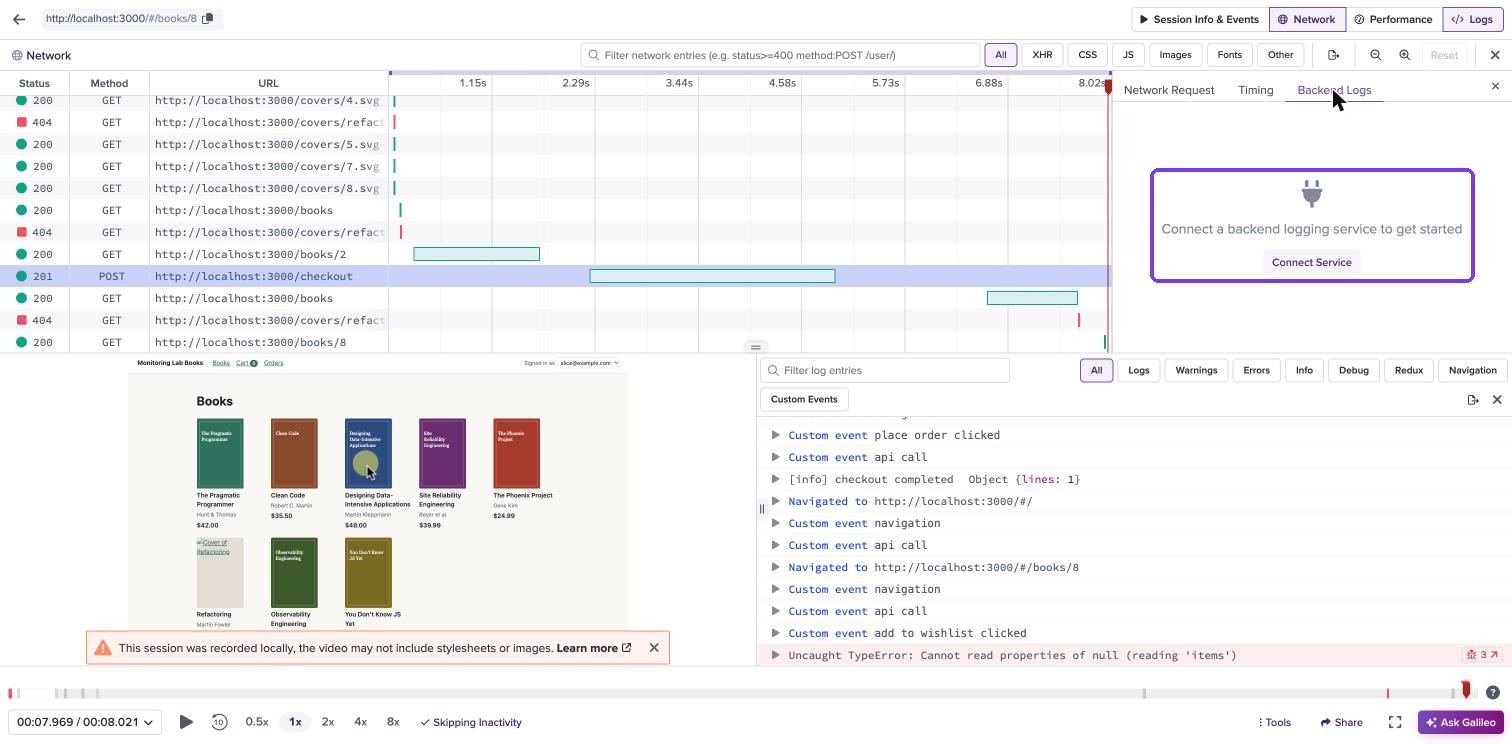This screenshot has height=744, width=1512.
Task: Copy the session URL with the clipboard icon
Action: (x=208, y=19)
